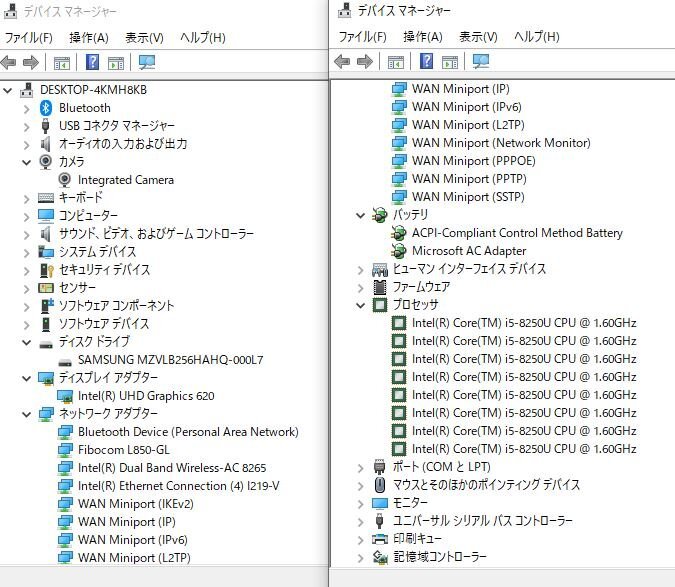This screenshot has height=587, width=675.
Task: Click Help question-mark icon in right window toolbar
Action: [426, 61]
